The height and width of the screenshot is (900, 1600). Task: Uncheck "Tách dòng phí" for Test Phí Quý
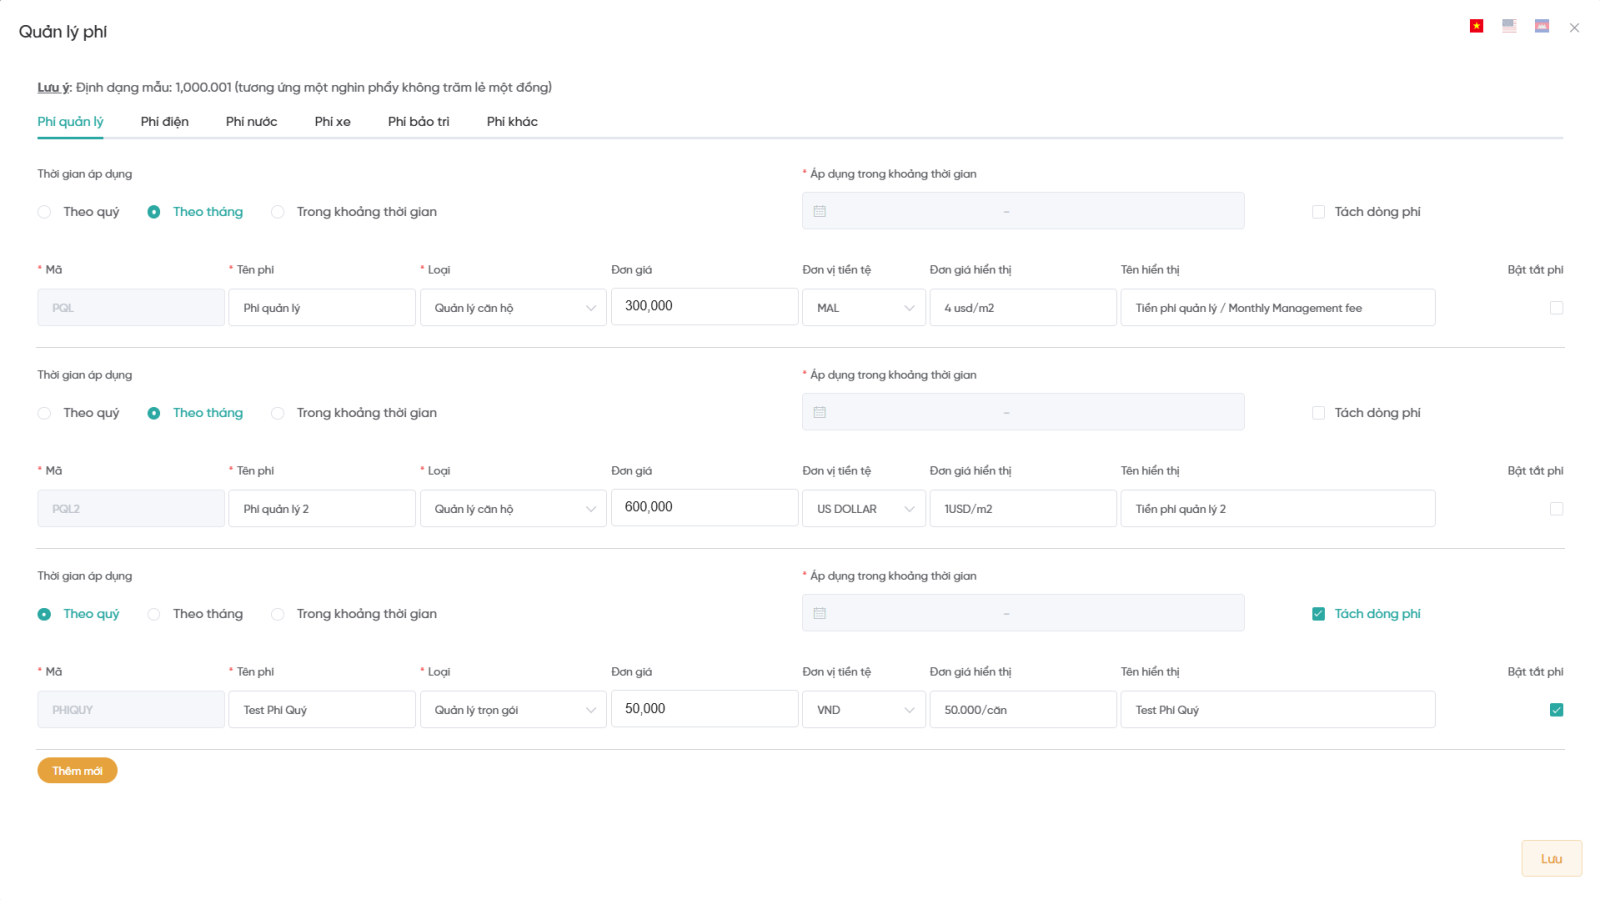pos(1318,614)
